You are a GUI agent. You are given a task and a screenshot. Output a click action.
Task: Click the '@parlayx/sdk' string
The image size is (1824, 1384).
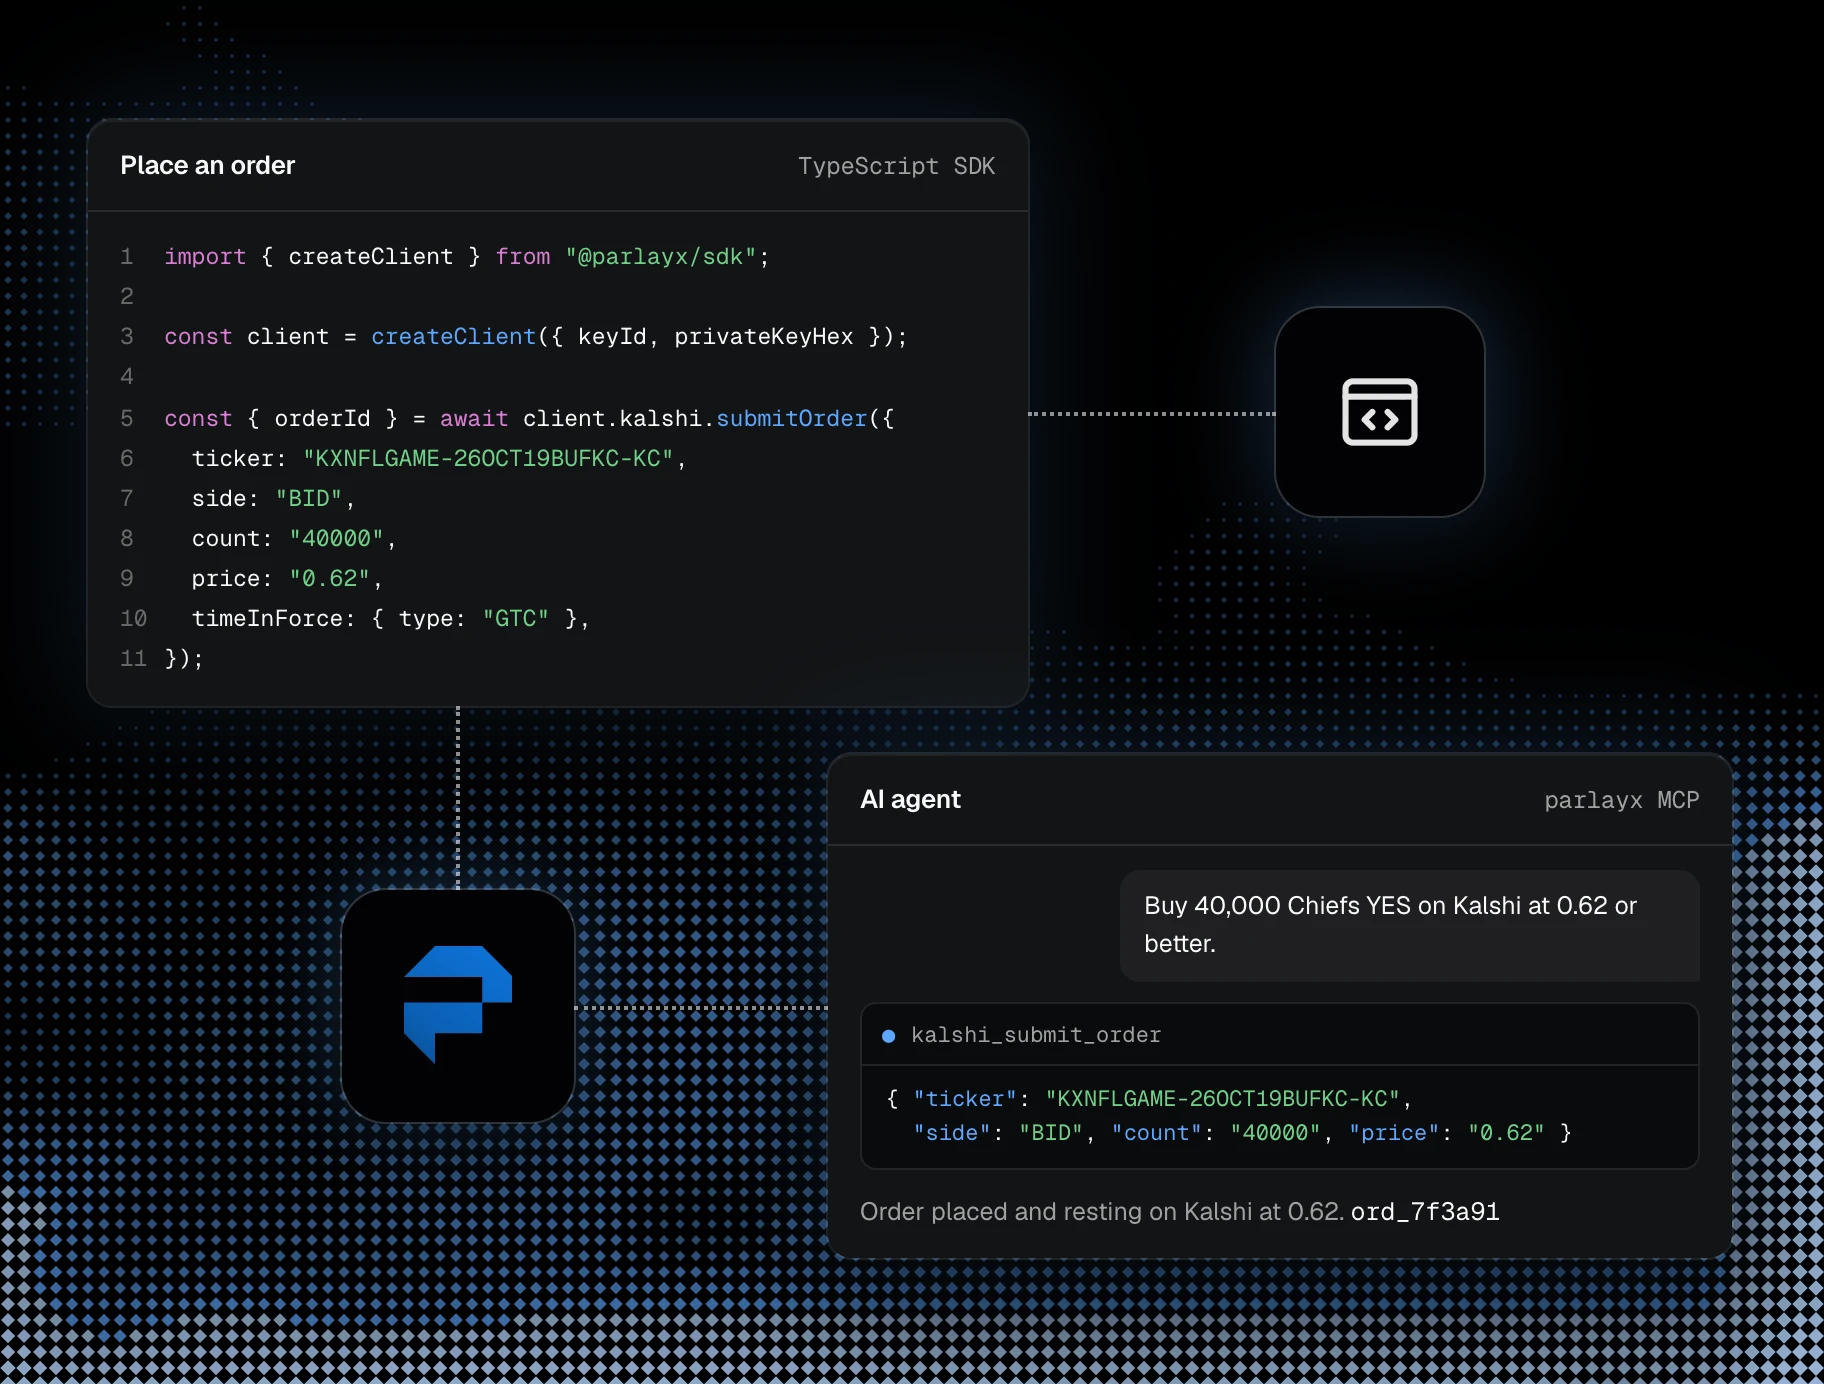click(661, 257)
